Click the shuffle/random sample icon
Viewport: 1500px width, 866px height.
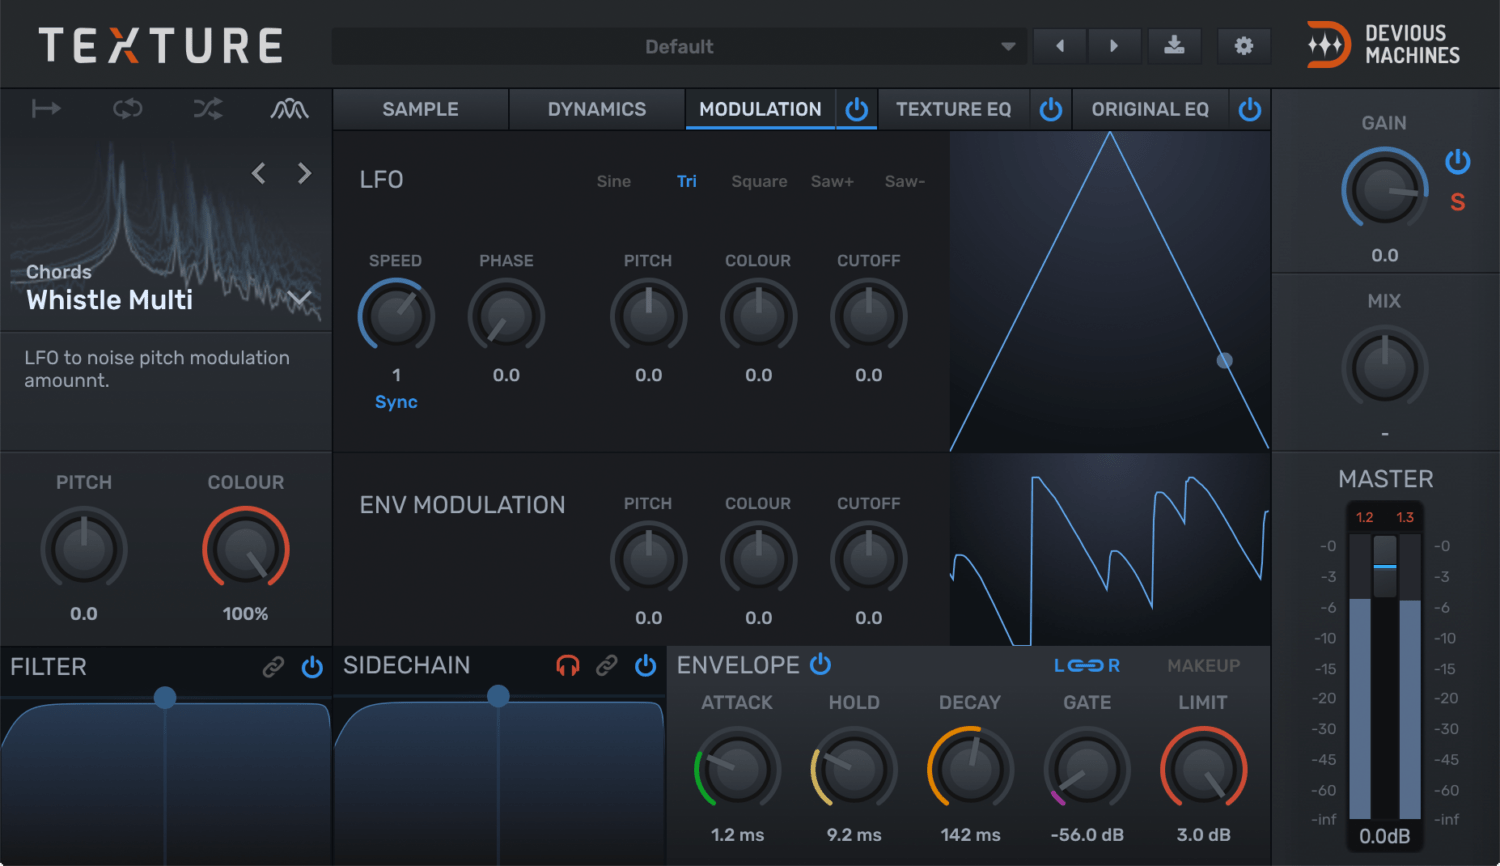[x=207, y=108]
